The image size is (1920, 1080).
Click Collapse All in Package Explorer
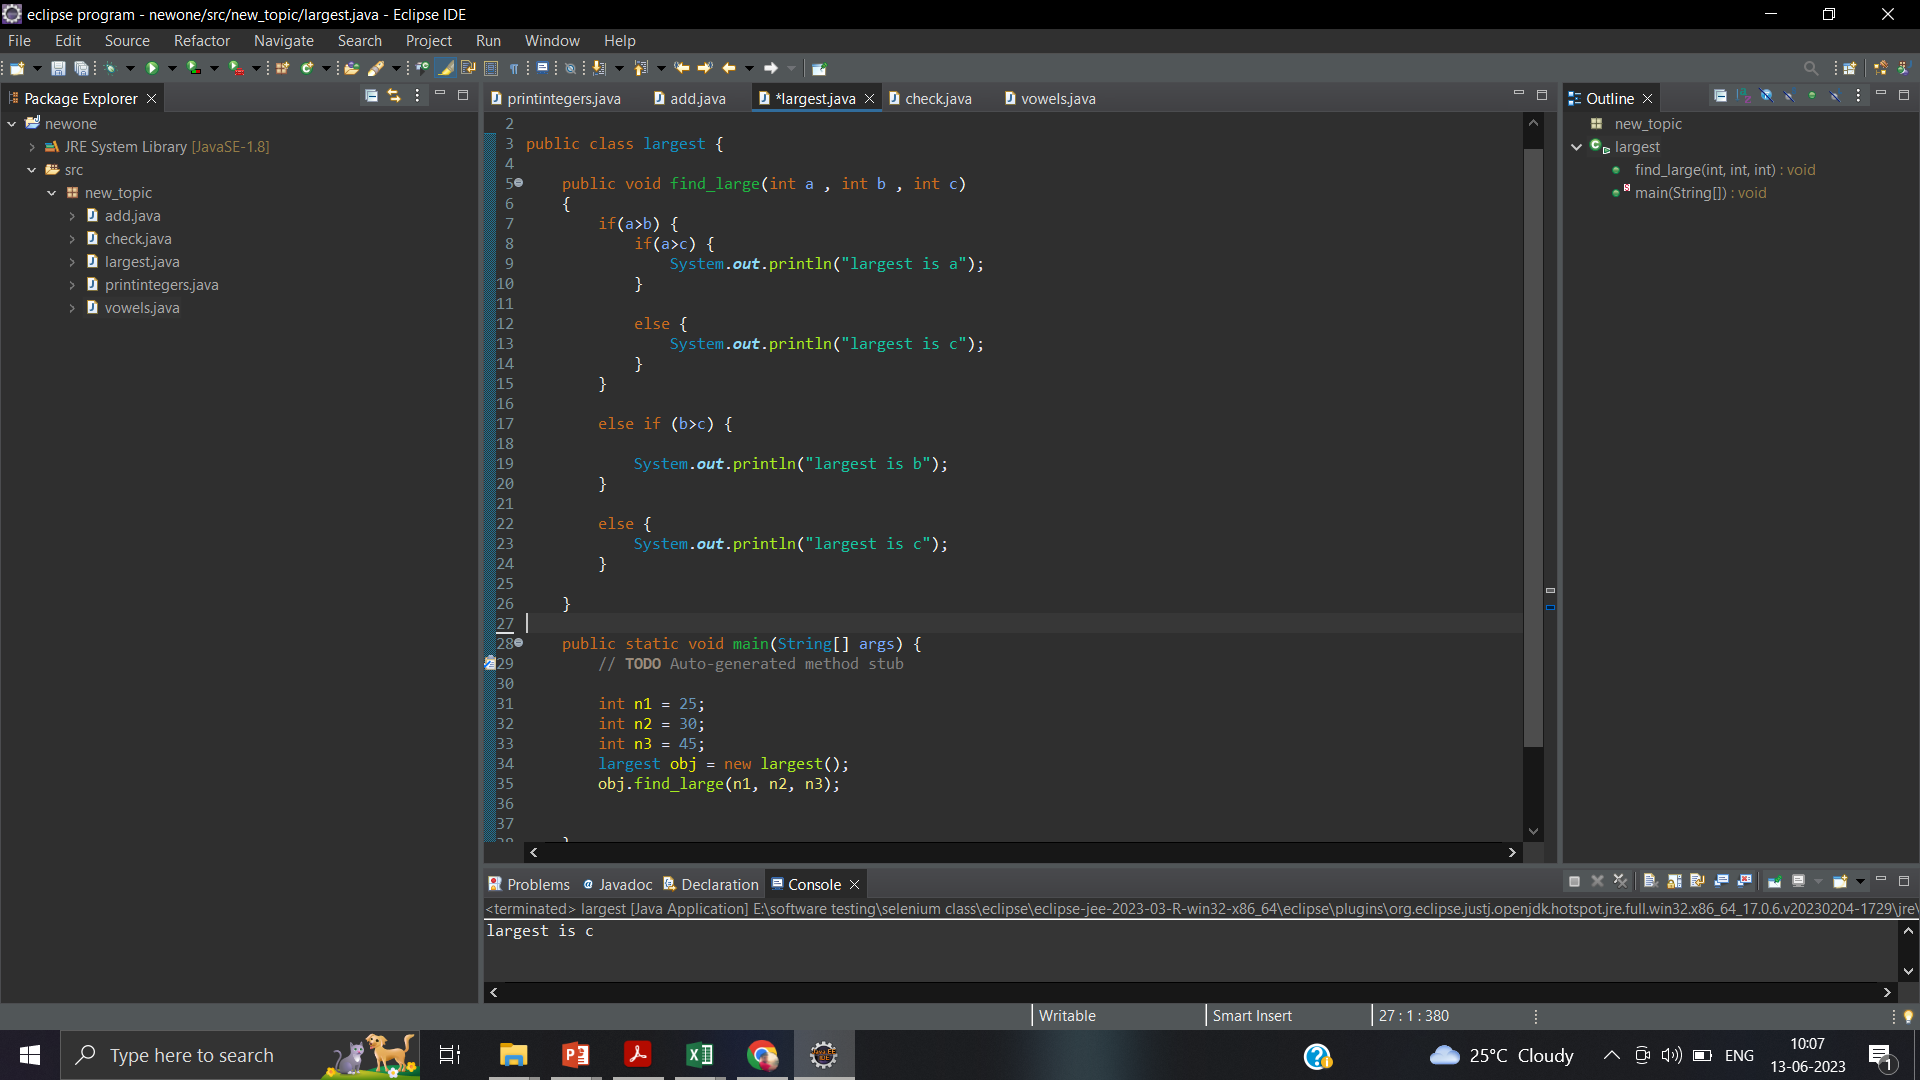pos(371,96)
